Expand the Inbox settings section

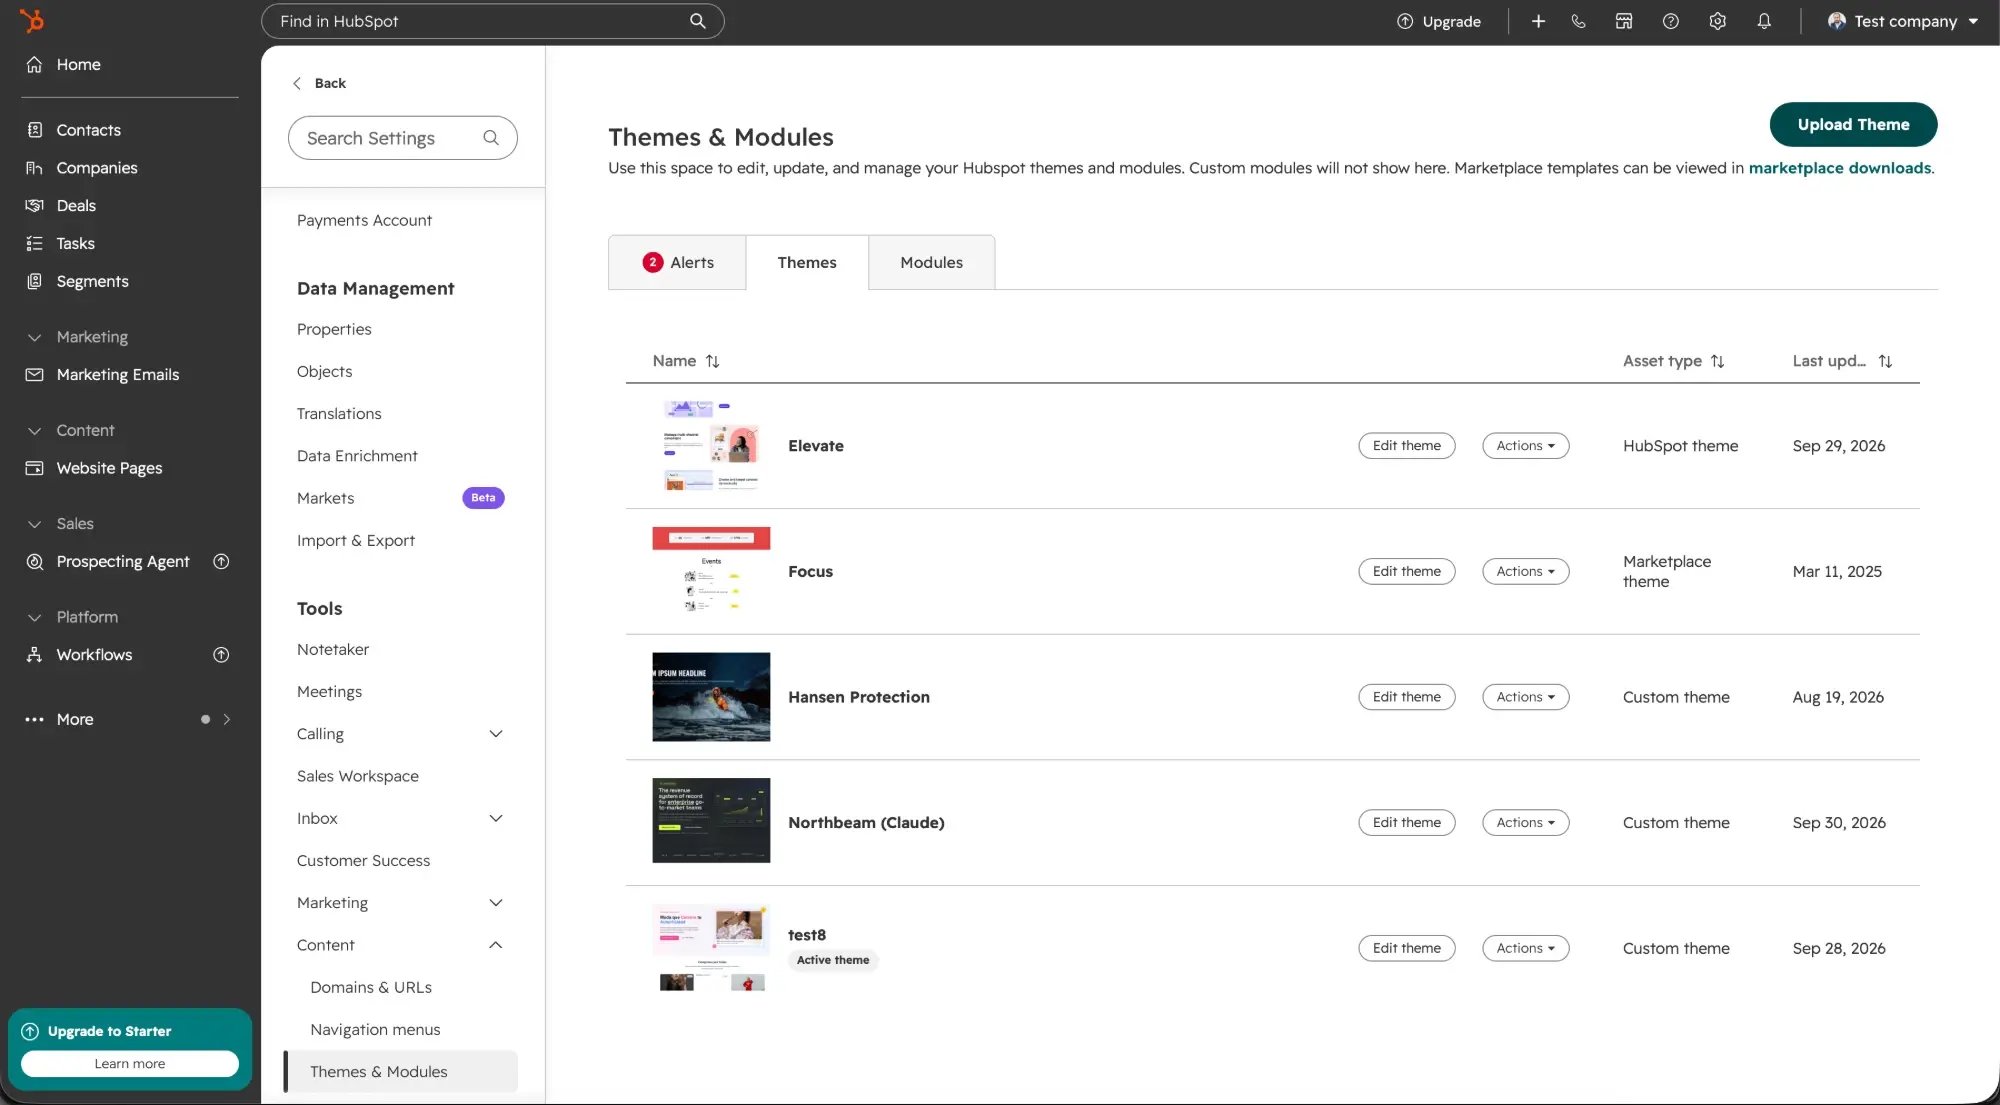[x=496, y=819]
